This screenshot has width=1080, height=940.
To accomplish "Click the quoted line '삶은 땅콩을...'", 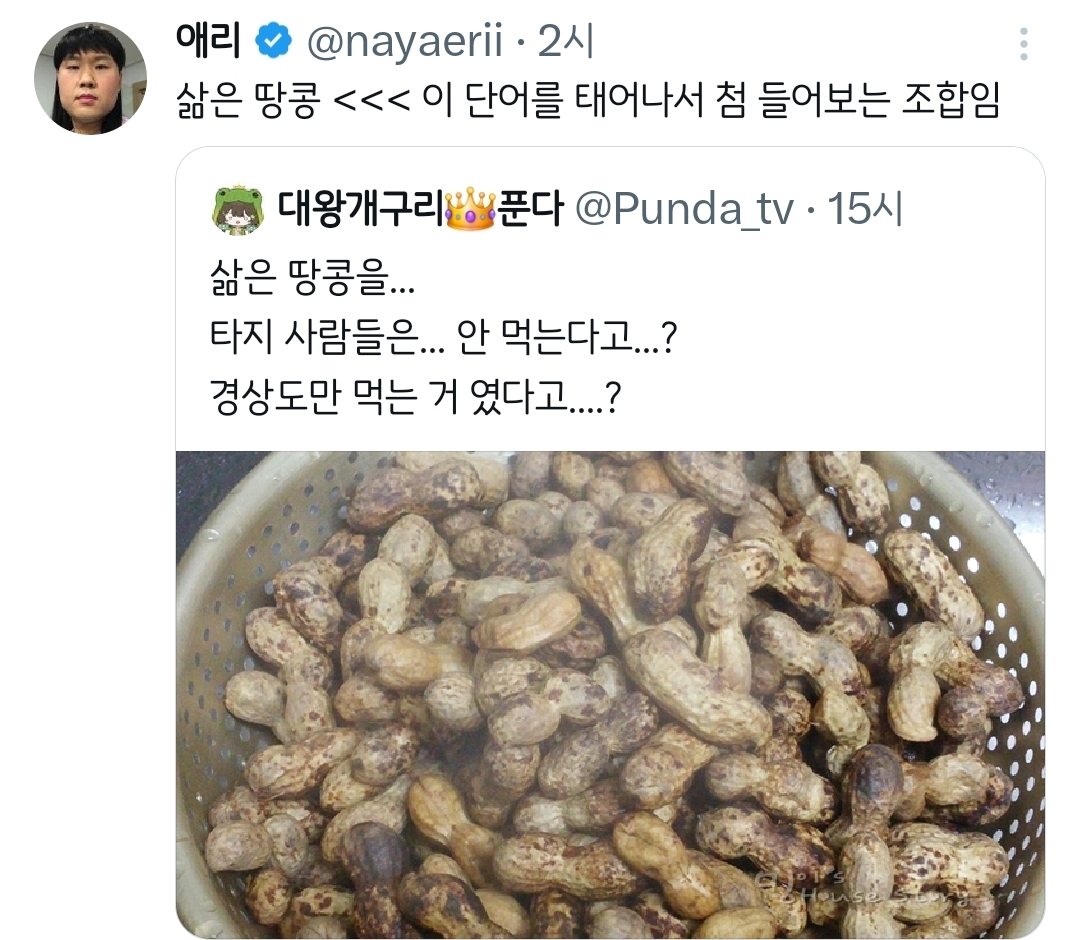I will click(x=312, y=277).
